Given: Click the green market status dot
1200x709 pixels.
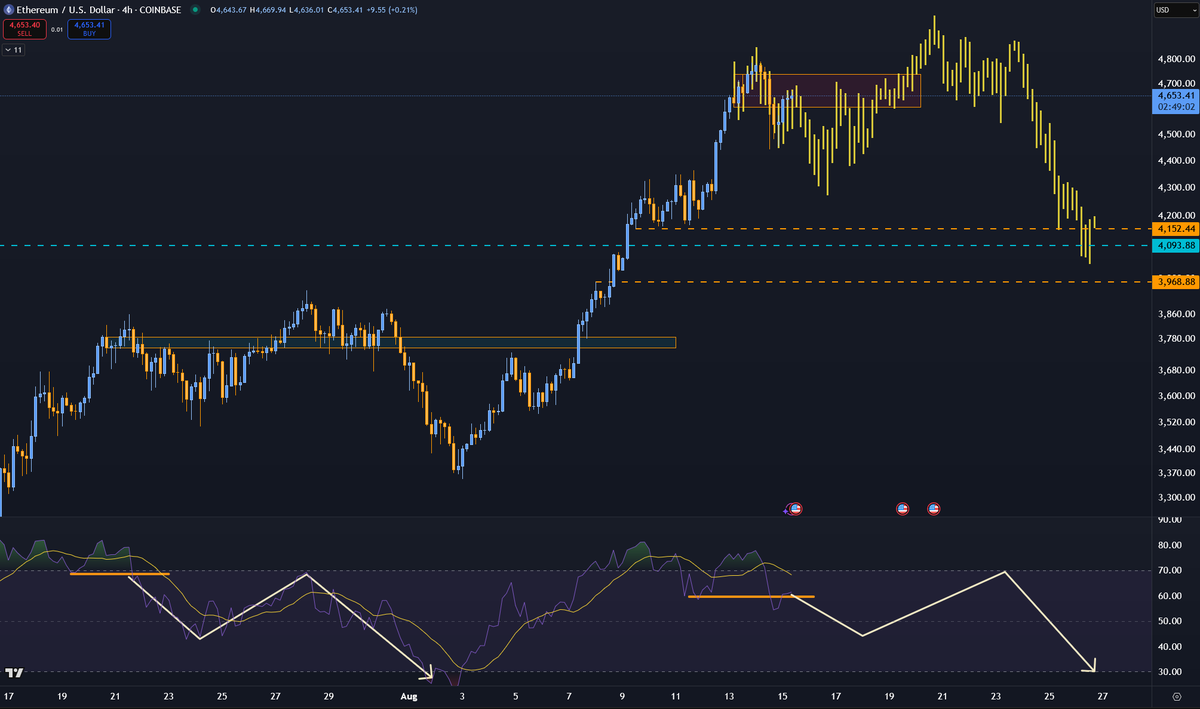Looking at the screenshot, I should 194,10.
